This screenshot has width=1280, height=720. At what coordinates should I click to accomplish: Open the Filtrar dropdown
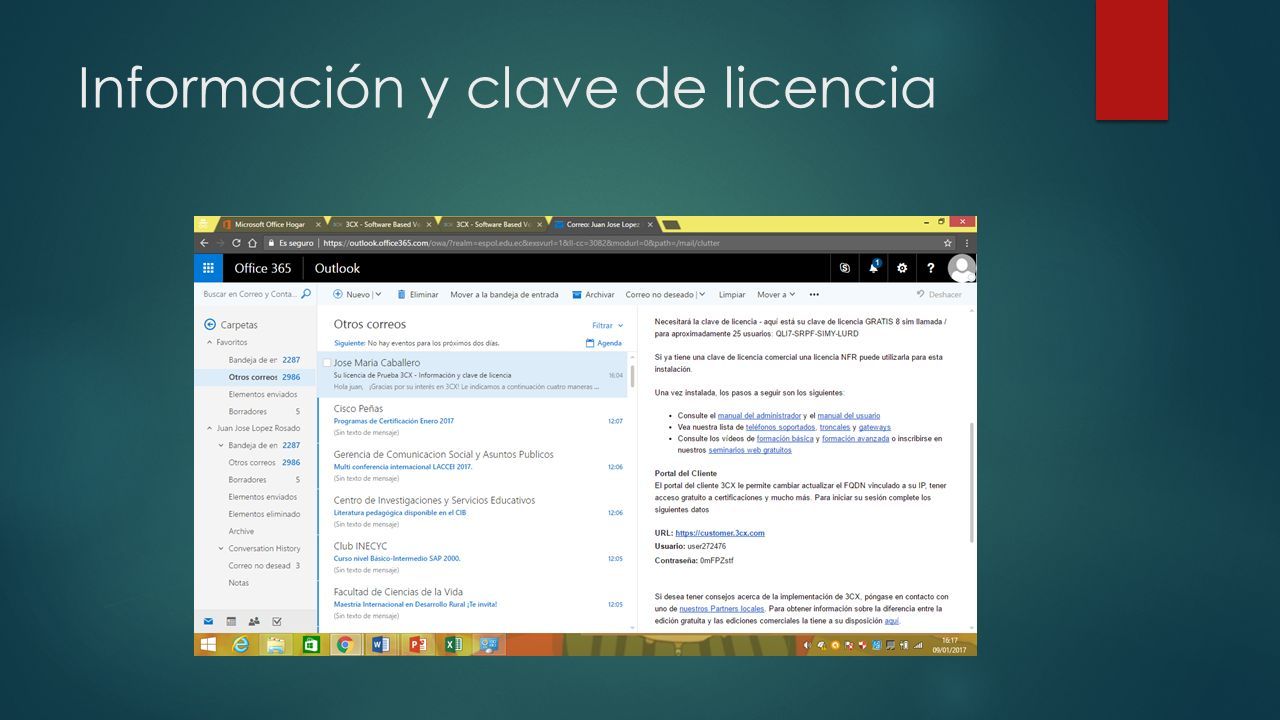tap(607, 325)
